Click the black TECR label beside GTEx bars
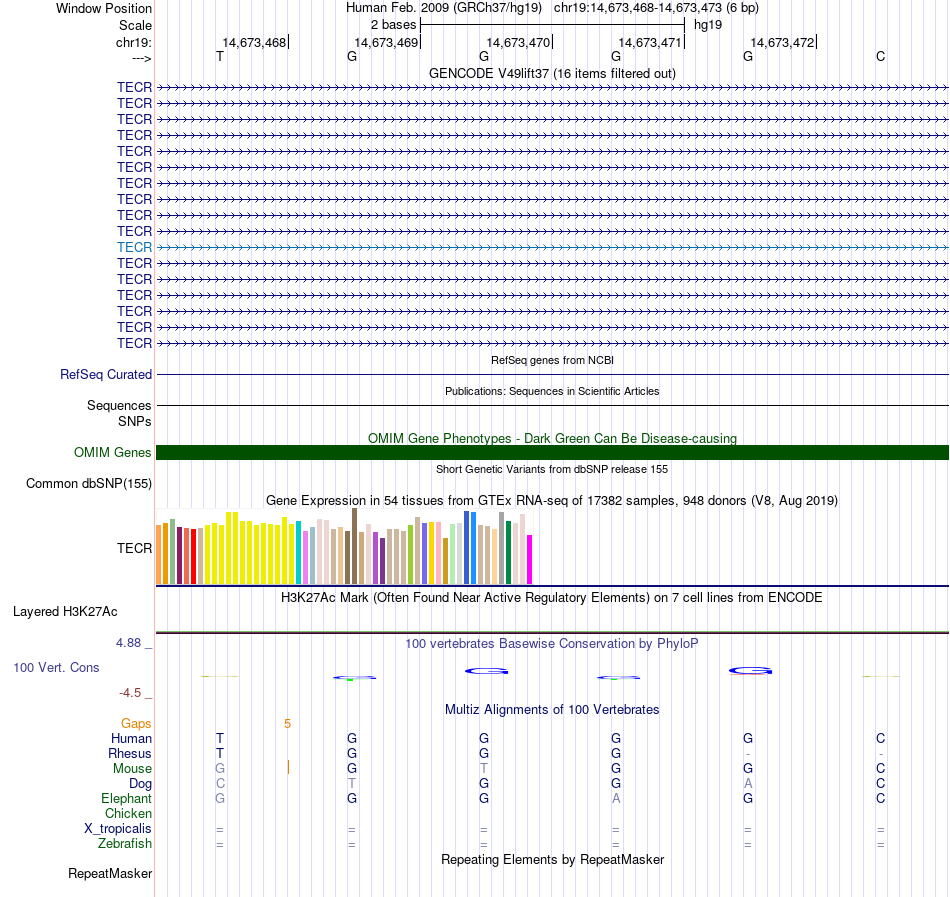This screenshot has width=950, height=897. pyautogui.click(x=135, y=548)
